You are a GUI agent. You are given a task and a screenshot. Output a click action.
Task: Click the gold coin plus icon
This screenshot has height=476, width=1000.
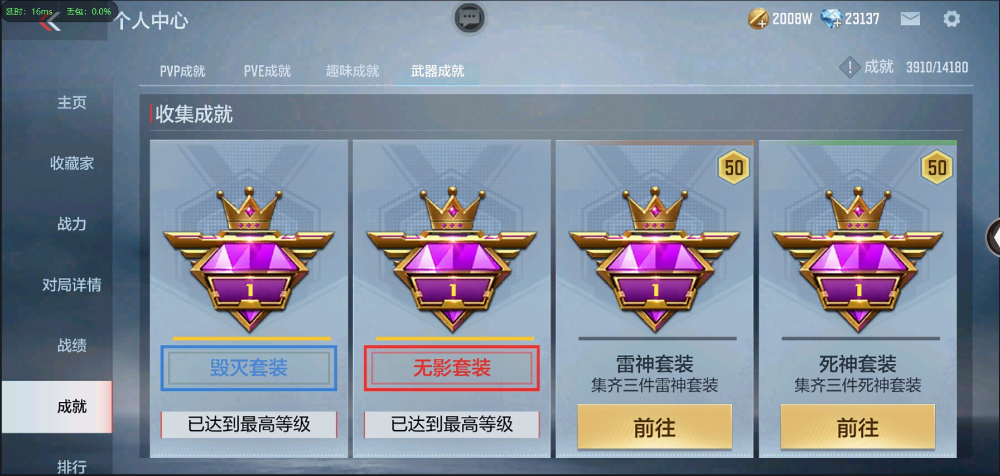point(759,19)
